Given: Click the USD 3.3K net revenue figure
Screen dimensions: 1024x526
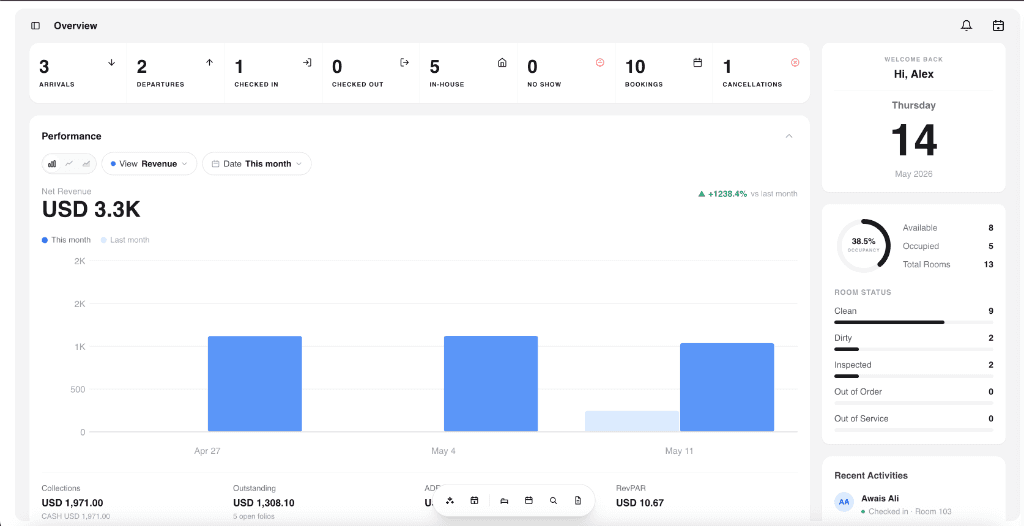Looking at the screenshot, I should [91, 210].
